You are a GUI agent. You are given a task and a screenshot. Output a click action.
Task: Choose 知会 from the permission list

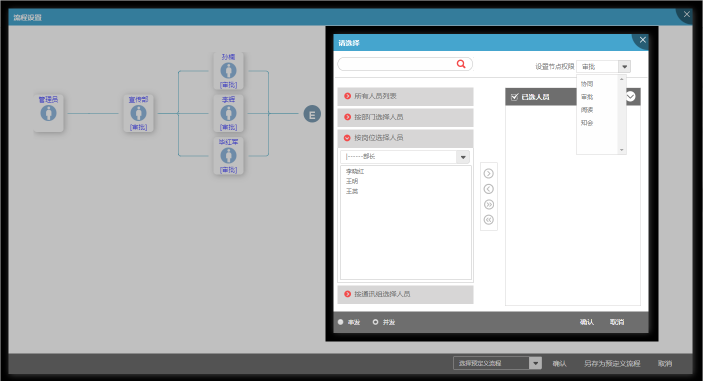(587, 123)
